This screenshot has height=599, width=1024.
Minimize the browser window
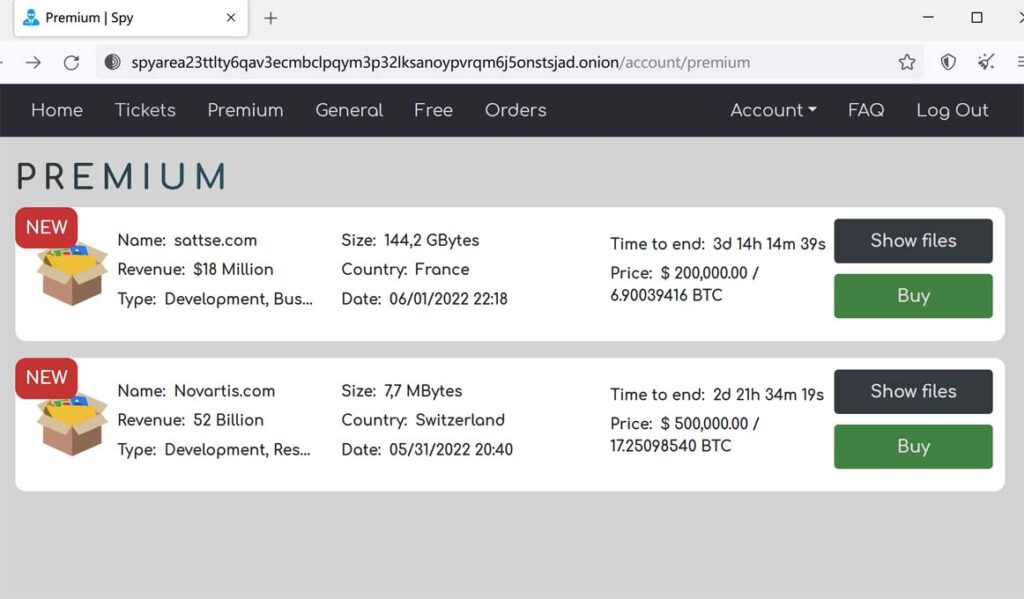point(928,18)
